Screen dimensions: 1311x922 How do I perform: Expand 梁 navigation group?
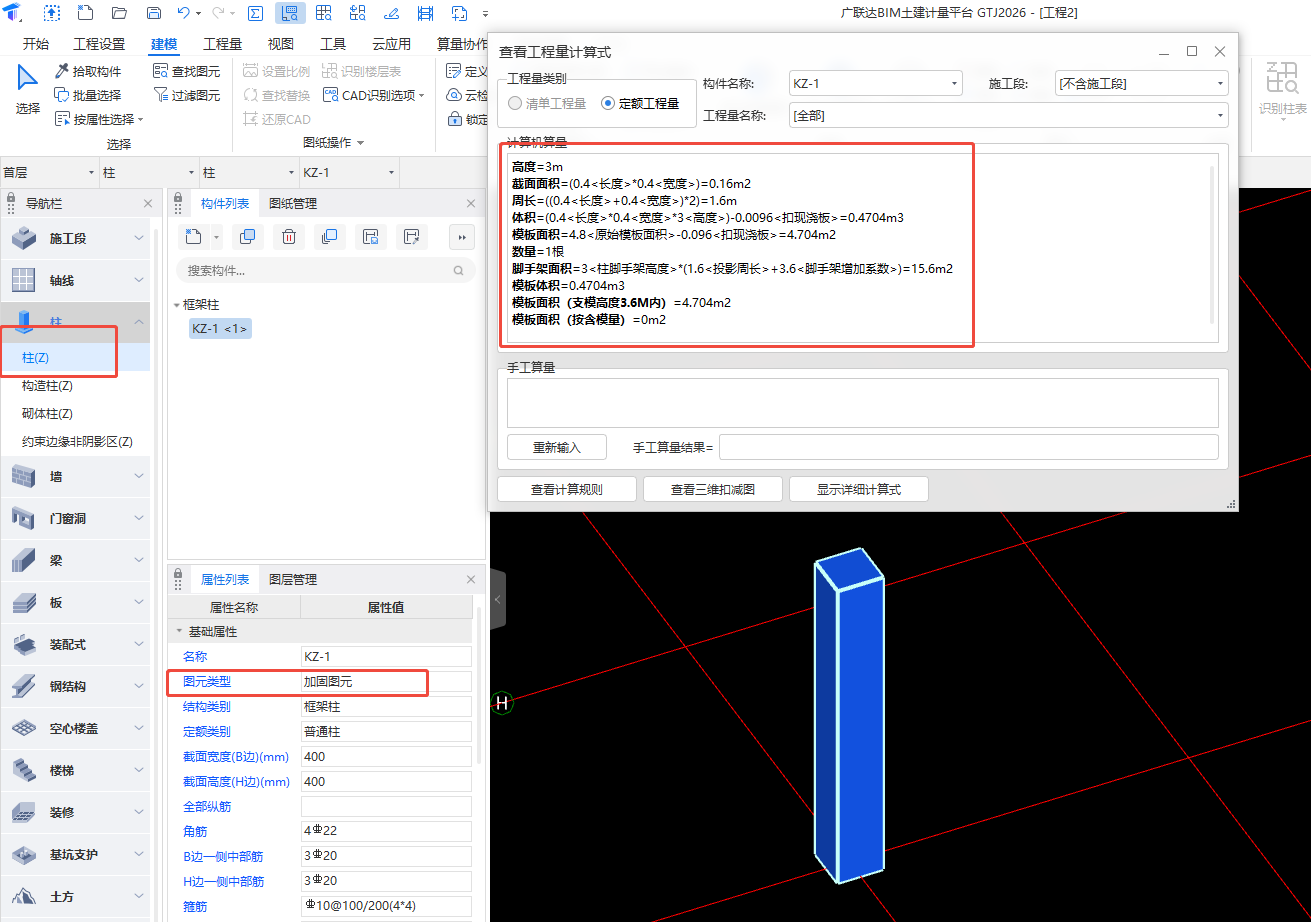(x=139, y=560)
